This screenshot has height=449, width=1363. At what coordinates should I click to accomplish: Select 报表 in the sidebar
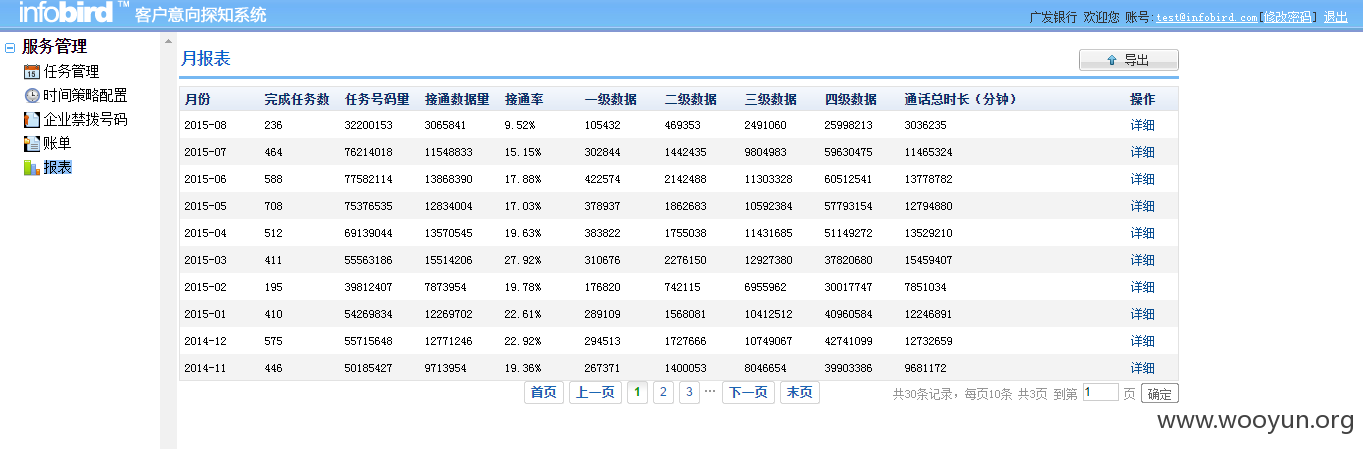(57, 167)
